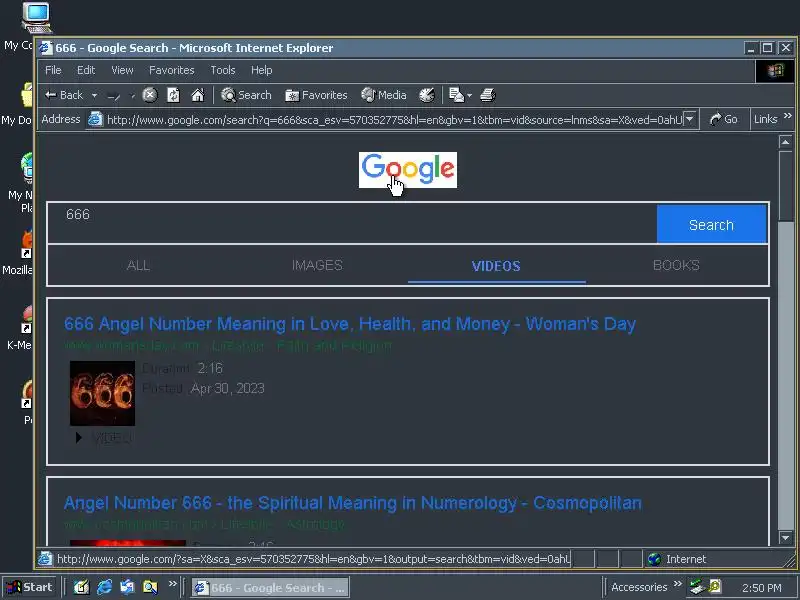800x600 pixels.
Task: Click the flaming 666 video thumbnail
Action: (x=103, y=393)
